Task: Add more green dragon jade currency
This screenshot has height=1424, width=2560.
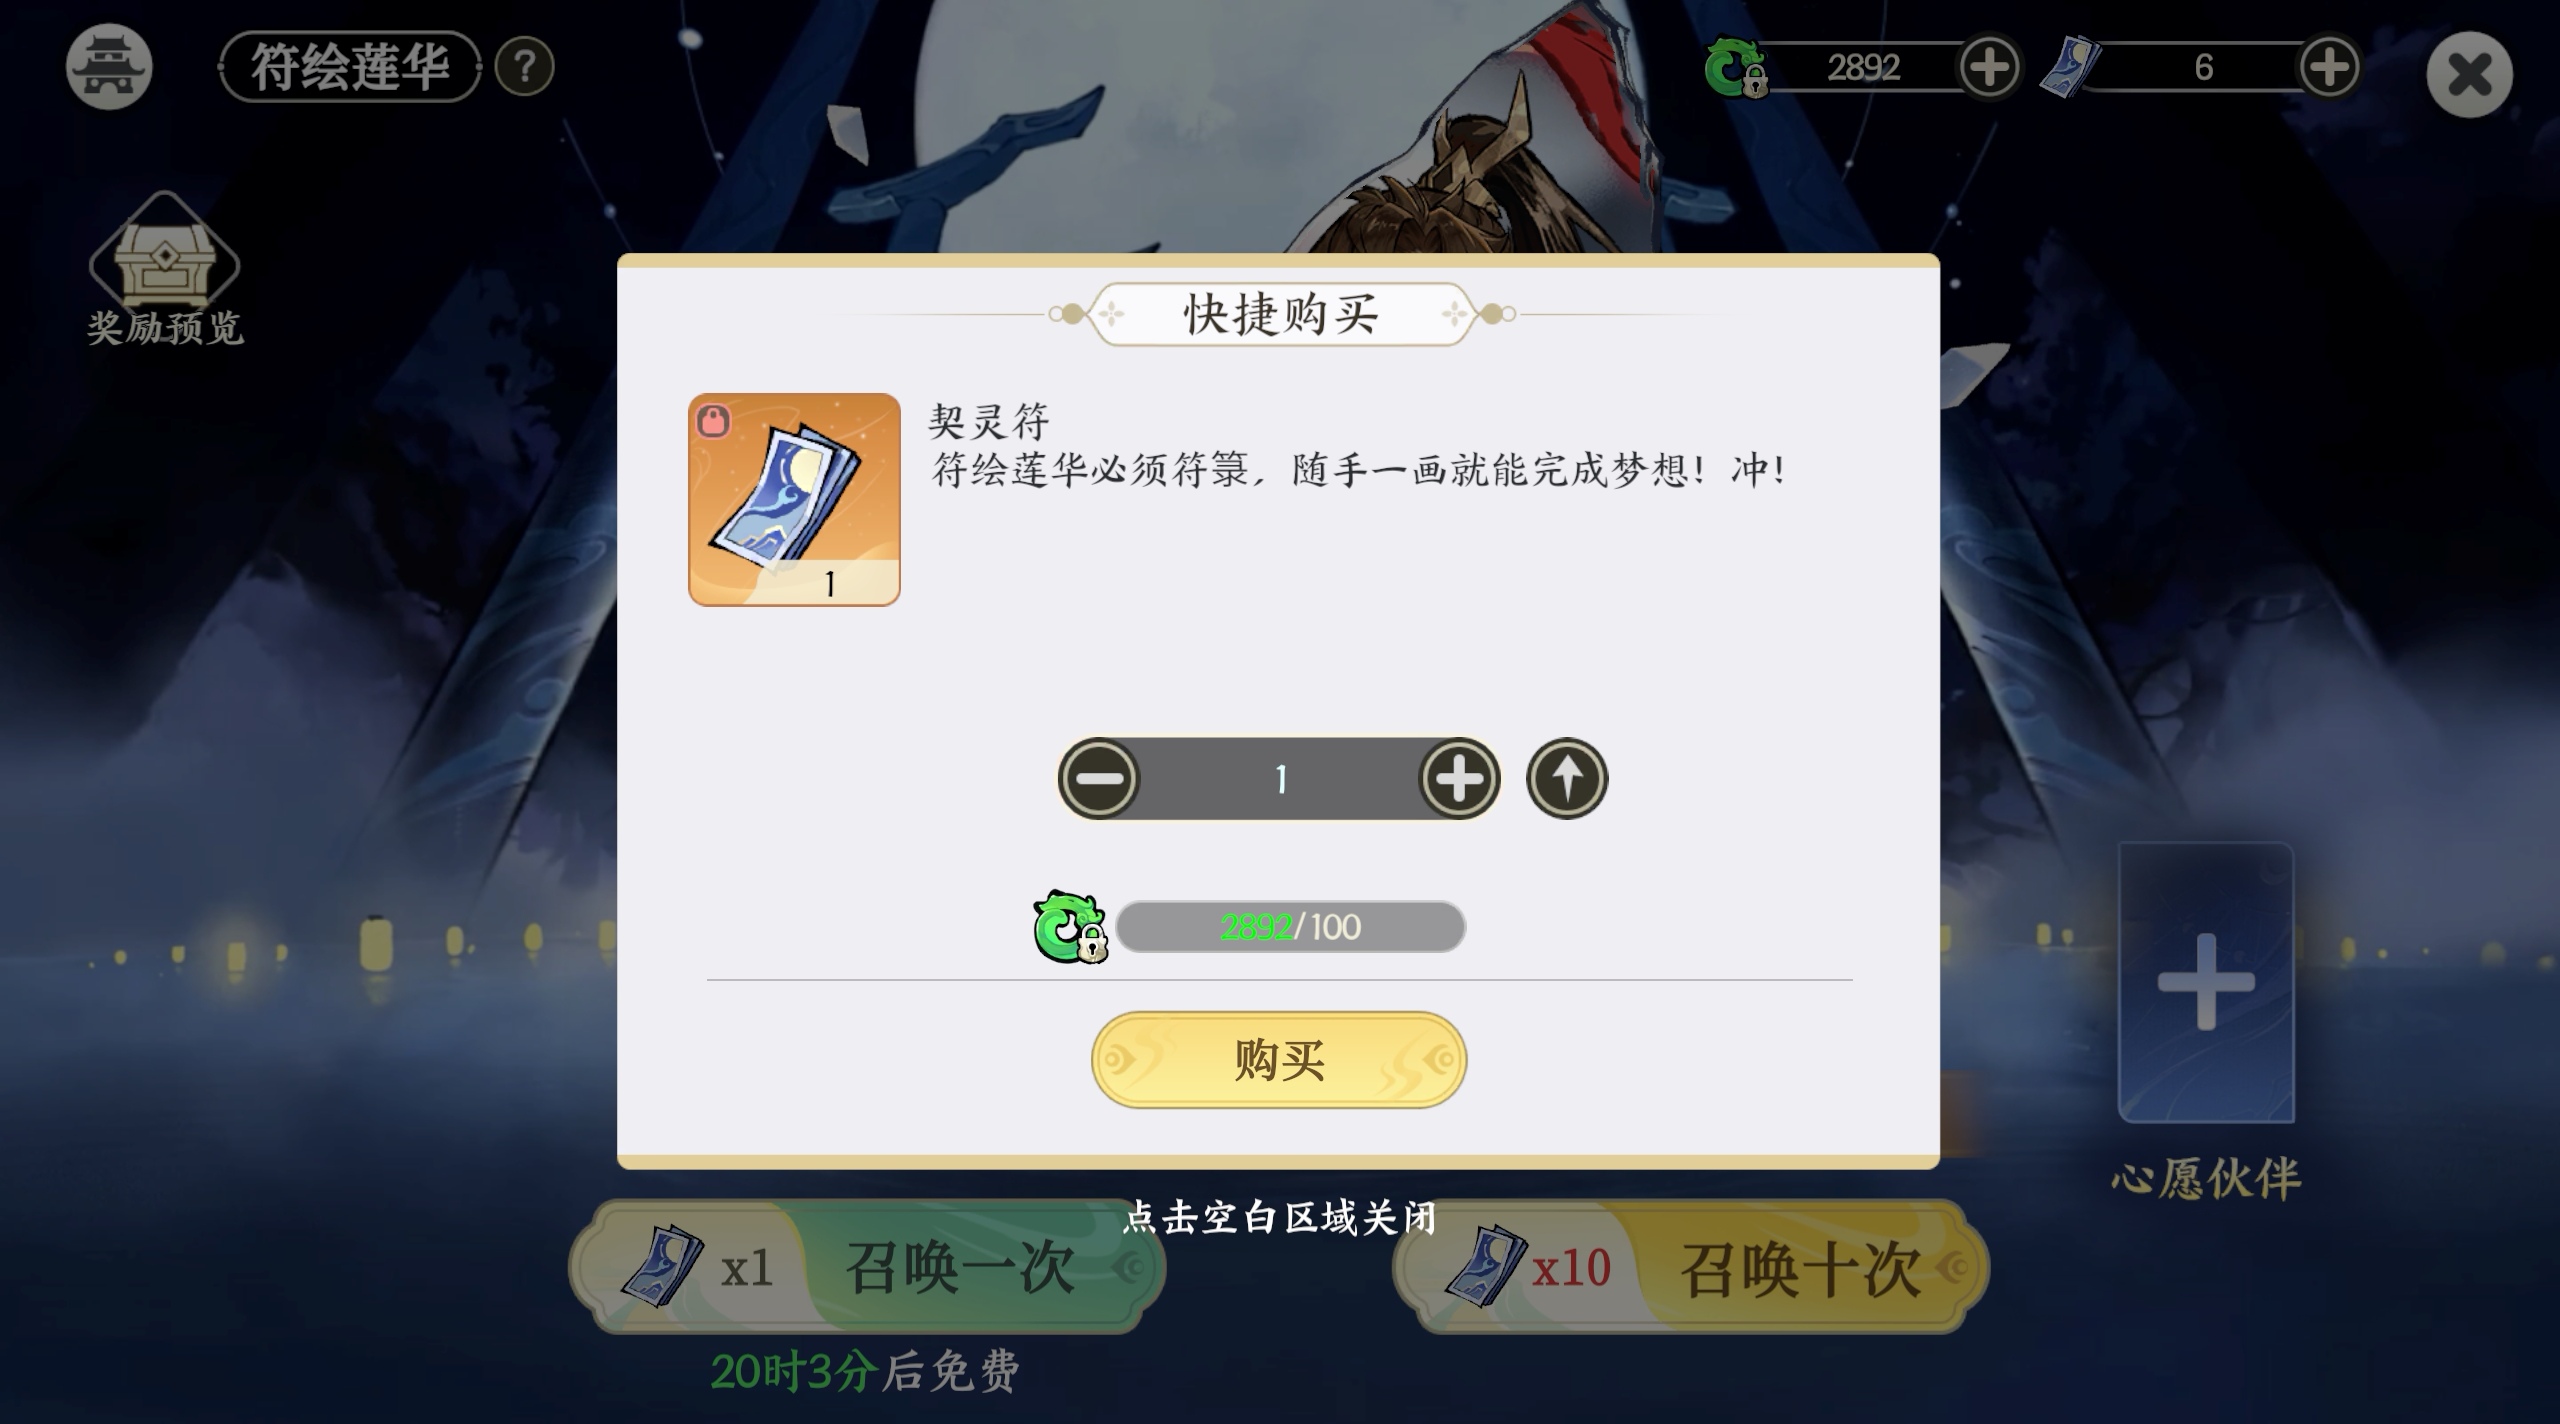Action: tap(1988, 67)
